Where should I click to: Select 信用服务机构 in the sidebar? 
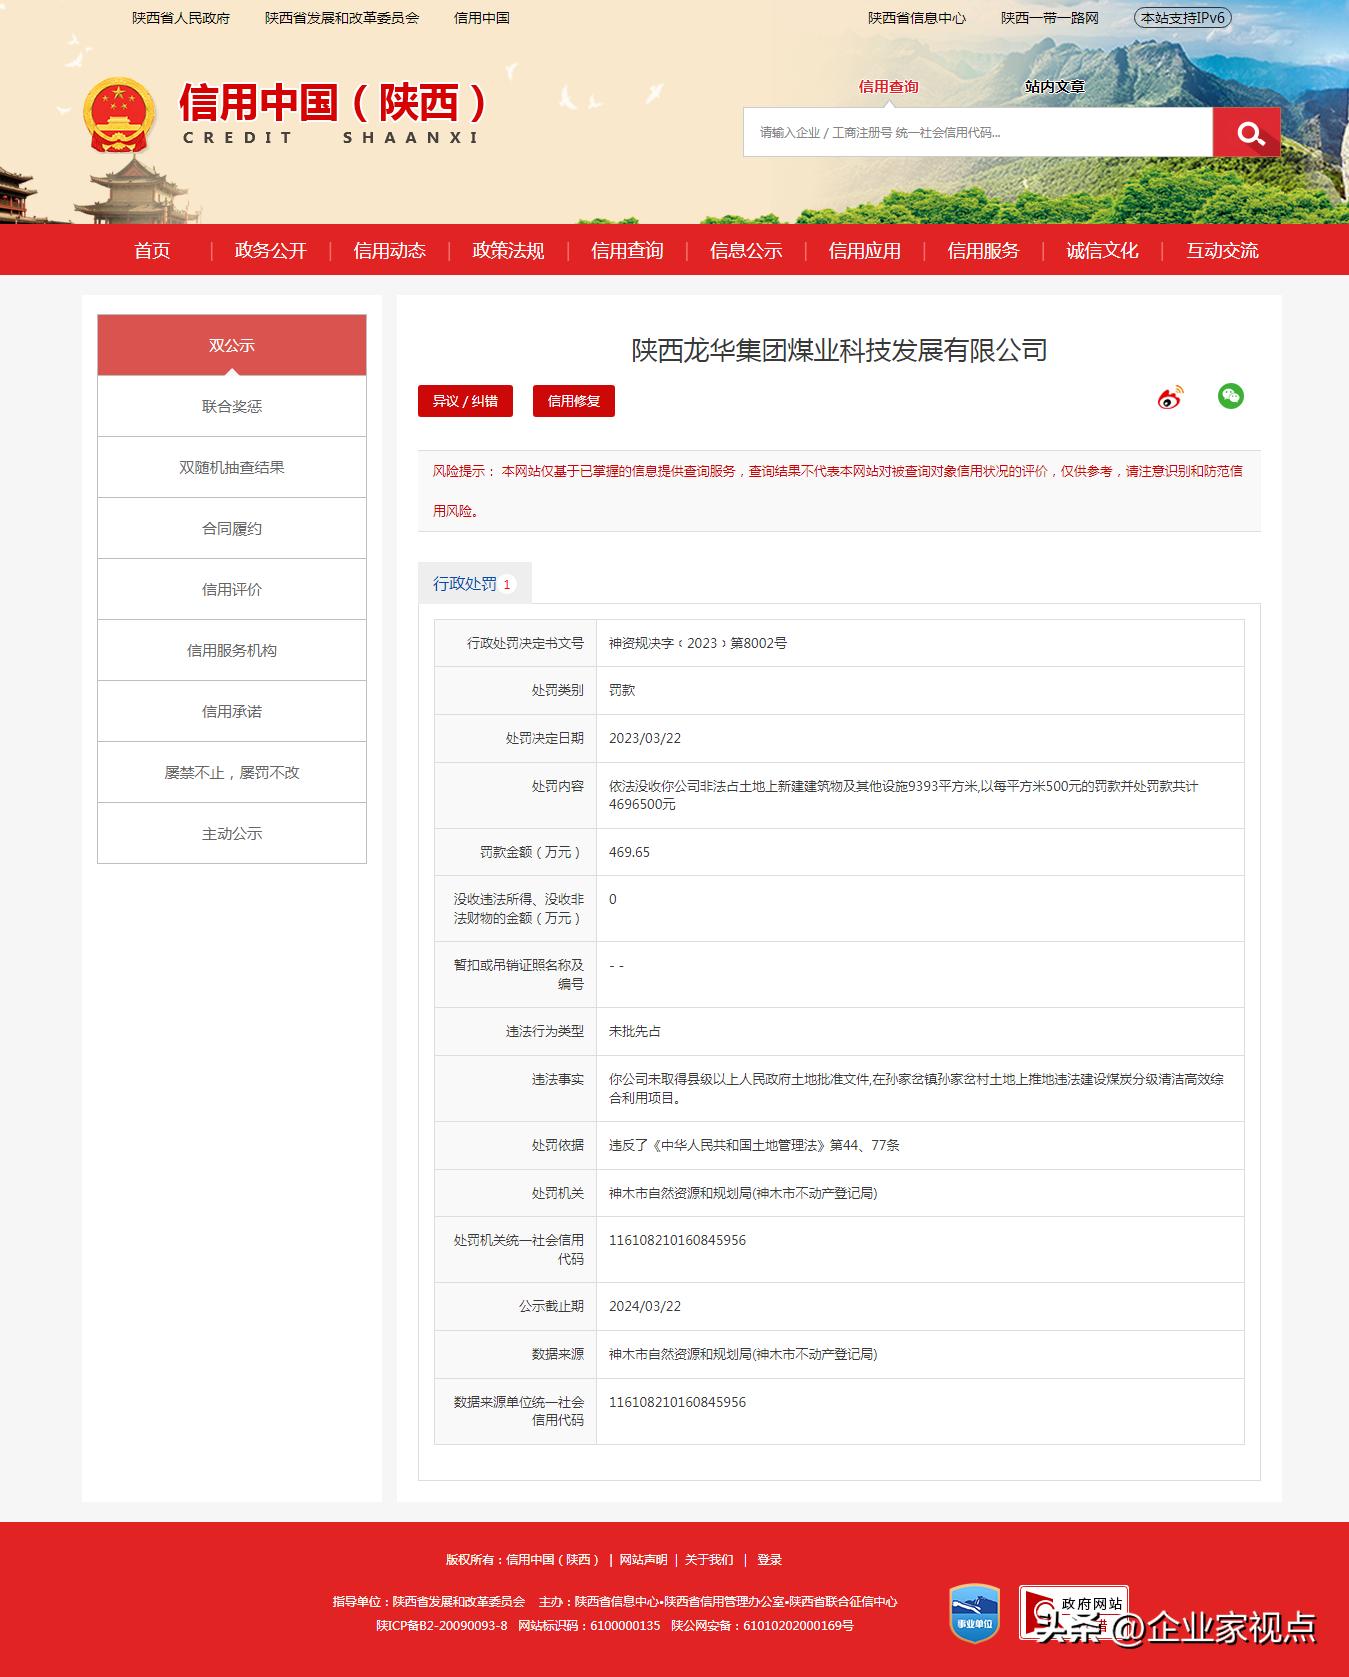click(x=232, y=650)
